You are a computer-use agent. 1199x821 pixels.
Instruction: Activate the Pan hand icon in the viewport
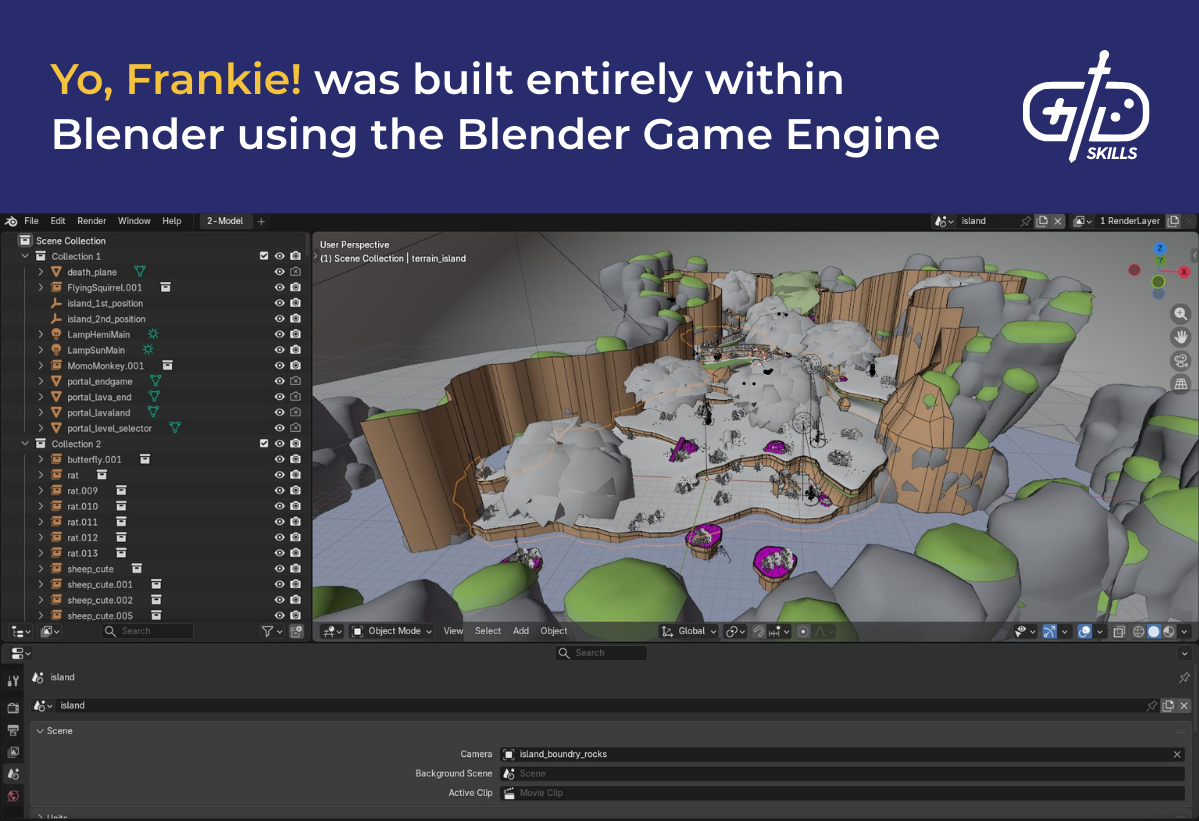click(1181, 336)
